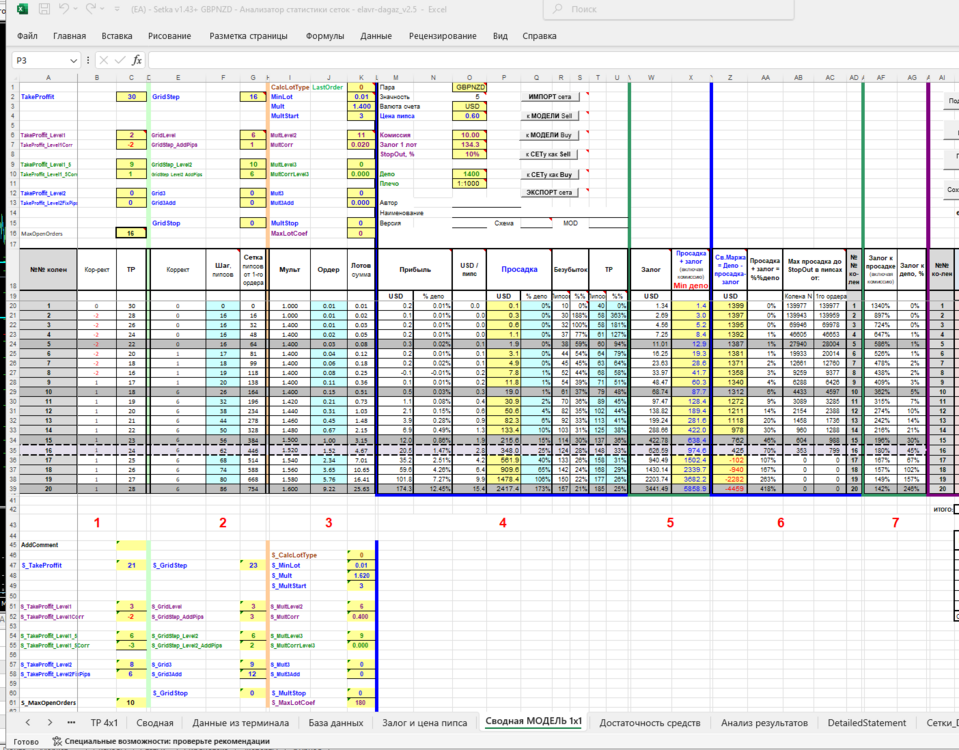Image resolution: width=959 pixels, height=750 pixels.
Task: Select column A header
Action: point(48,78)
